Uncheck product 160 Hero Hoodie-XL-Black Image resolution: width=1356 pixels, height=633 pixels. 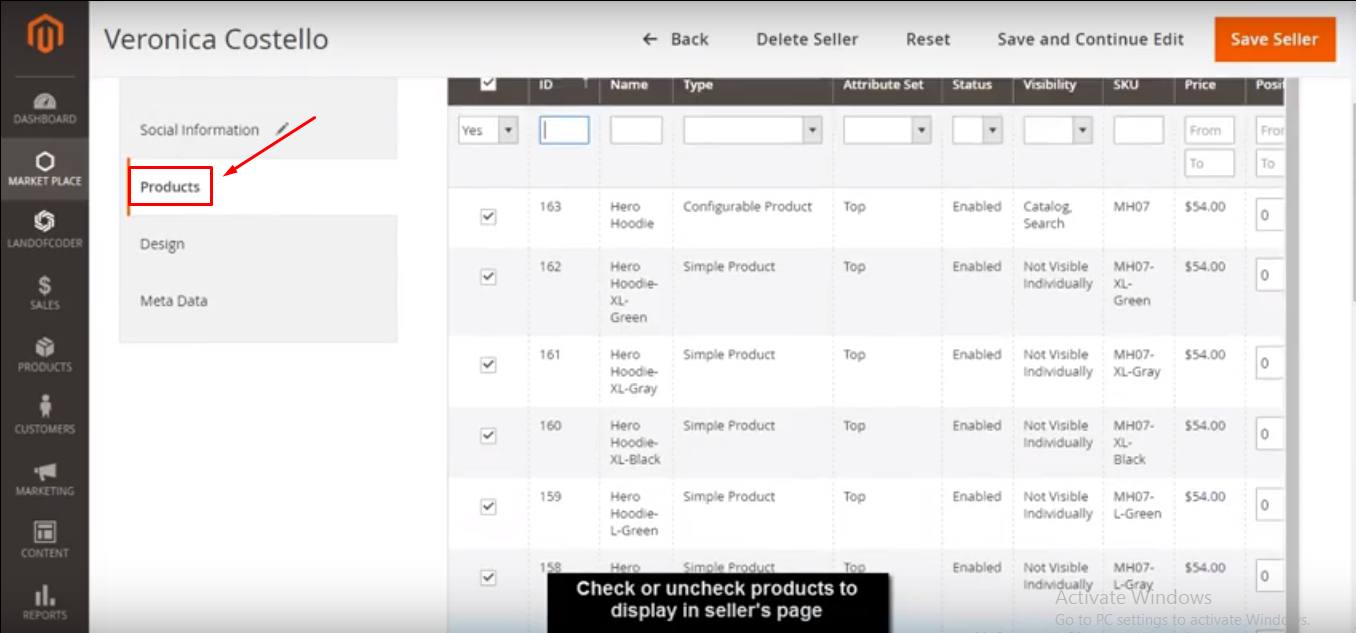488,436
